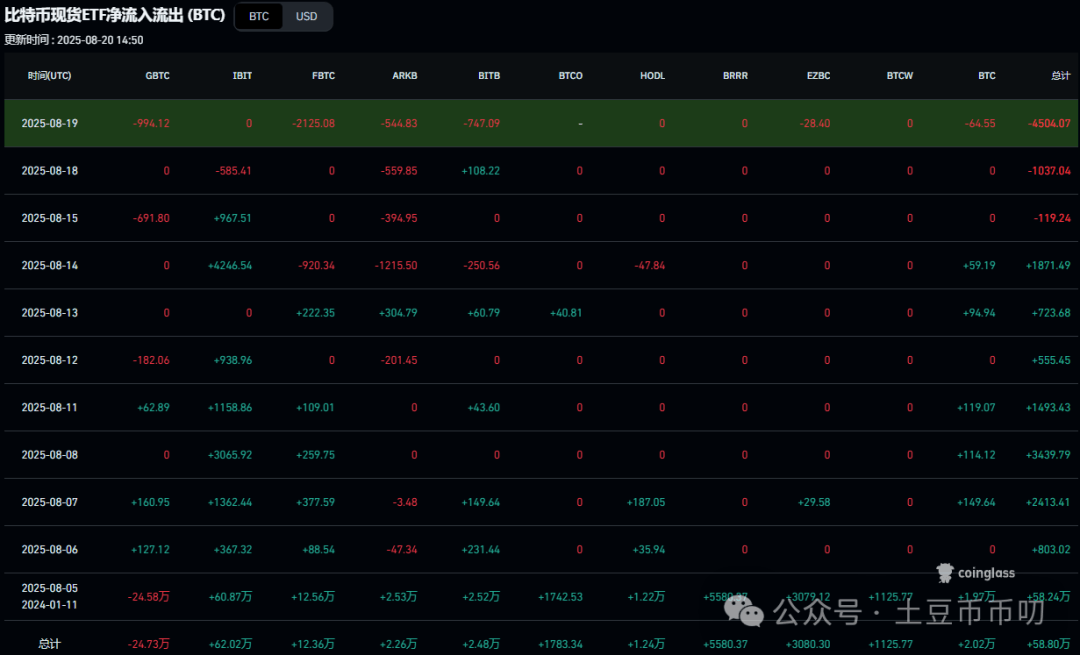Click the IBIT column header

pos(241,76)
